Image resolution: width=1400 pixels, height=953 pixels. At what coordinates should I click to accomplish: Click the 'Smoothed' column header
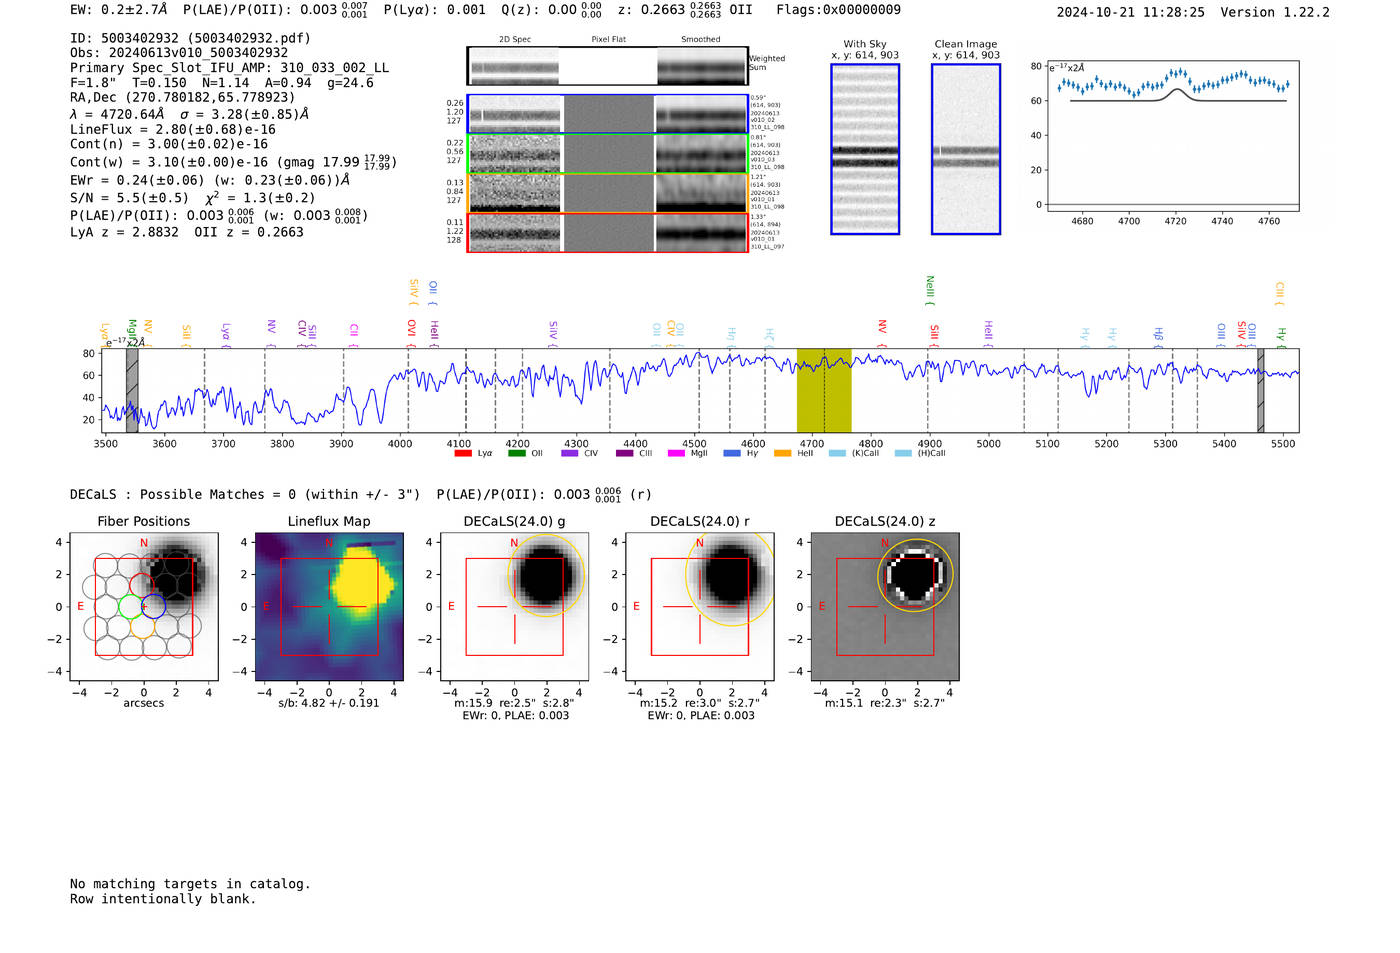point(700,39)
